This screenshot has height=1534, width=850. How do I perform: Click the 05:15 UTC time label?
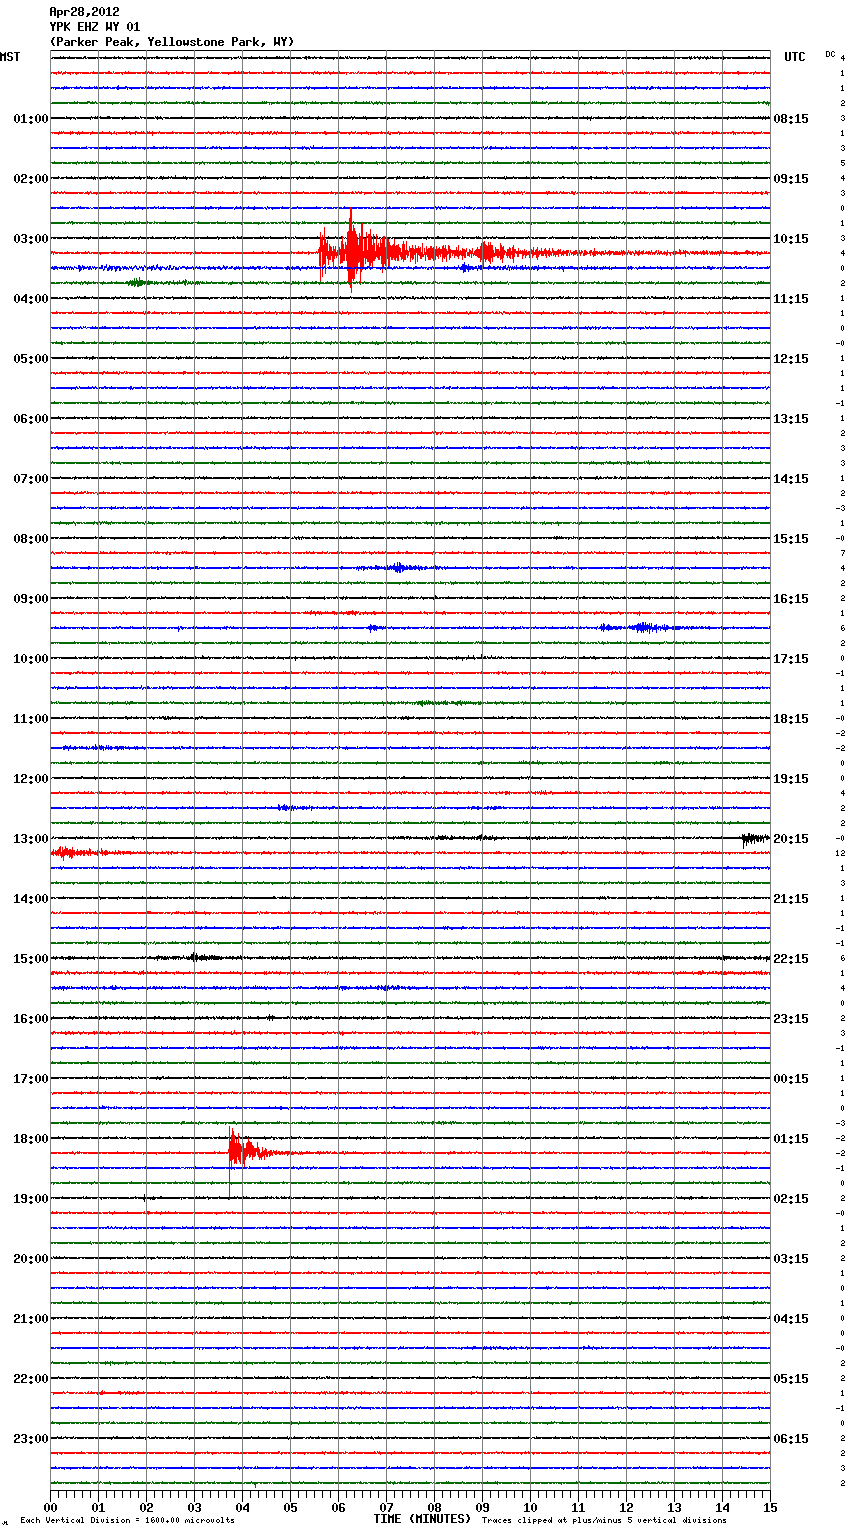791,1379
